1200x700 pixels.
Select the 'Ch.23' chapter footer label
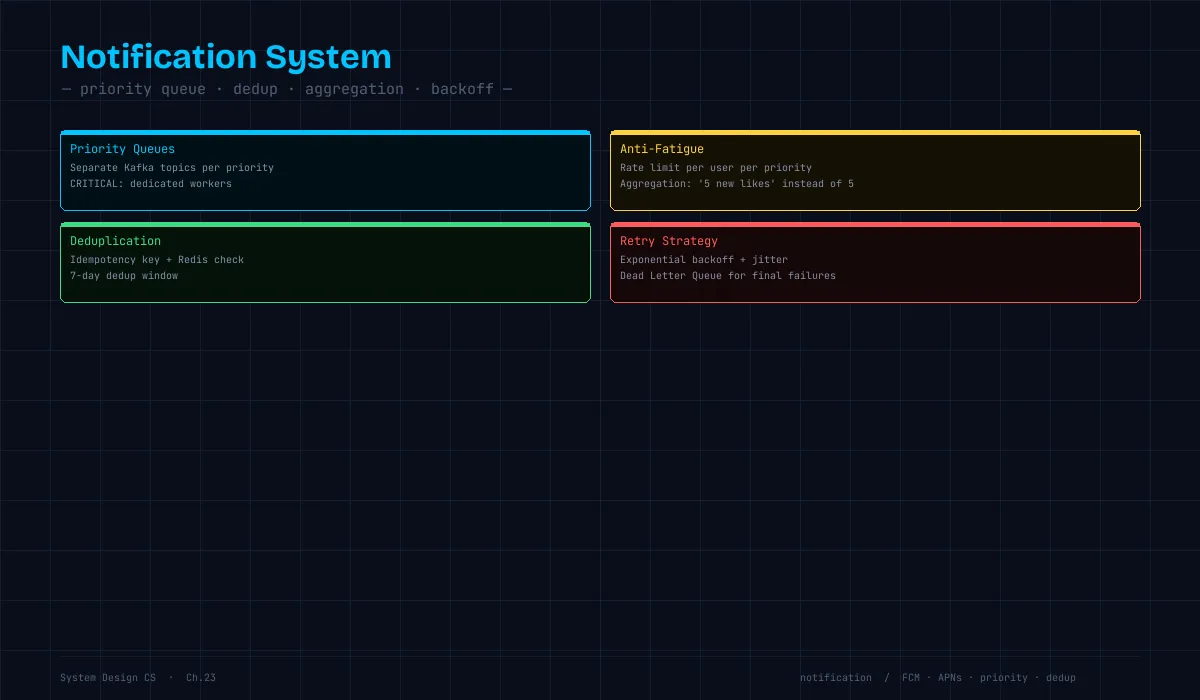(201, 678)
